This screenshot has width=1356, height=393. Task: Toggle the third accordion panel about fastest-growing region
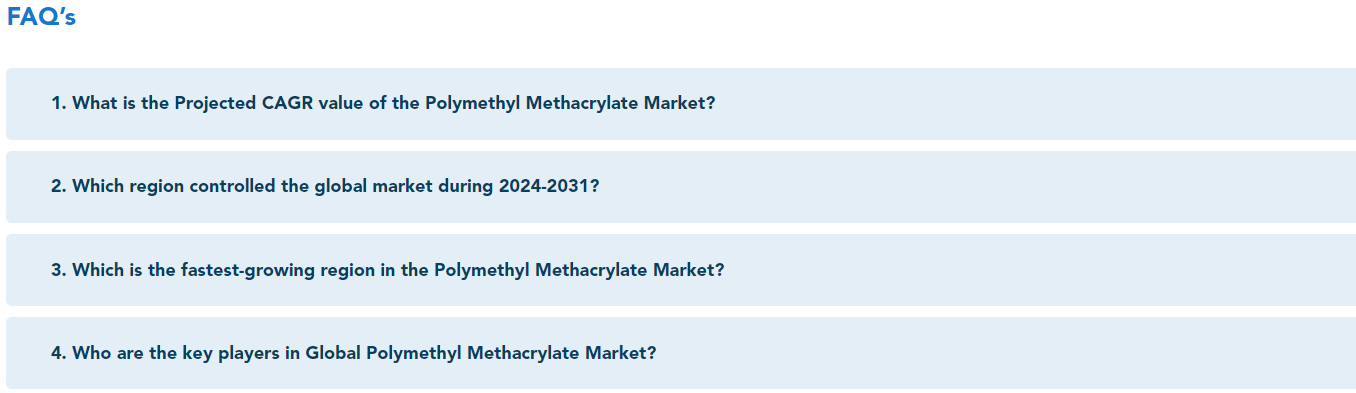tap(680, 270)
